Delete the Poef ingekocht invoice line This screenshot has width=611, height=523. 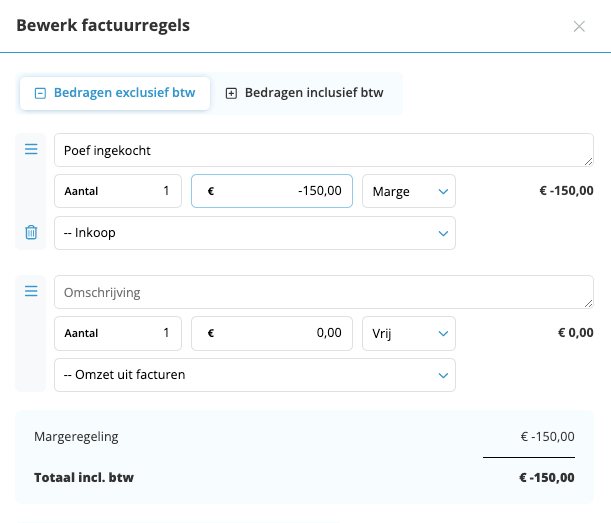point(31,232)
